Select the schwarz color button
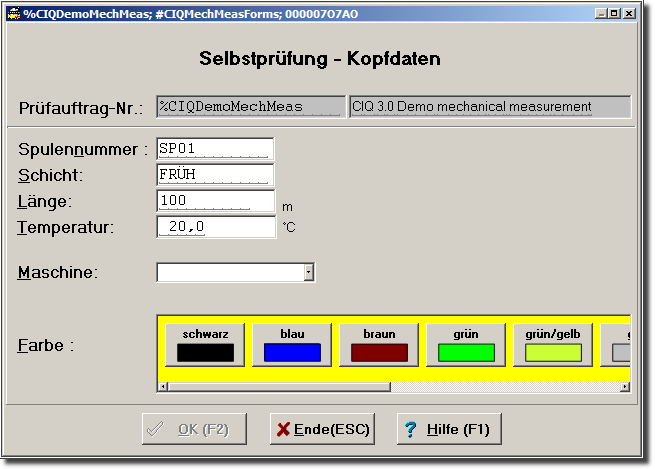The image size is (655, 469). point(205,344)
